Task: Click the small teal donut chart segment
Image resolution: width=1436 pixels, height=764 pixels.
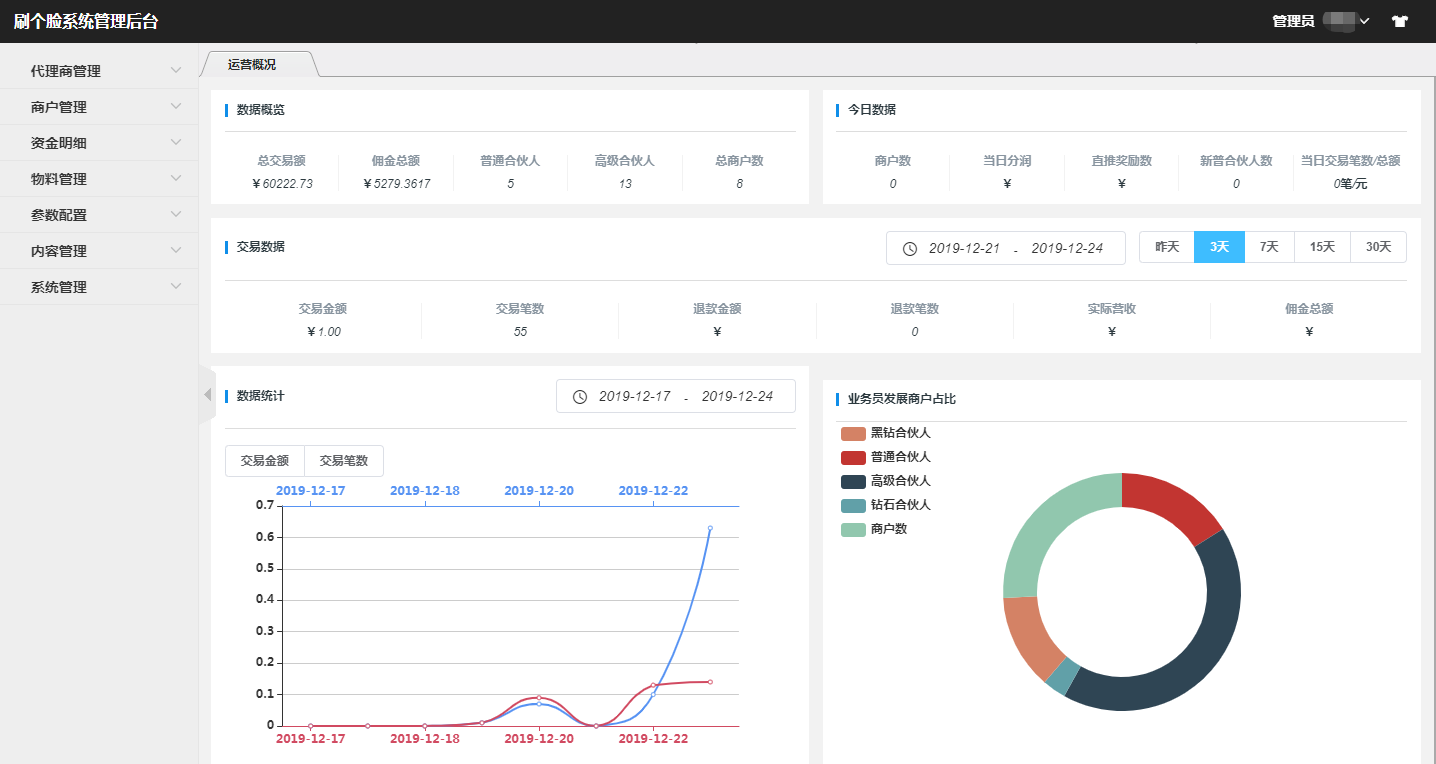Action: click(x=1063, y=678)
